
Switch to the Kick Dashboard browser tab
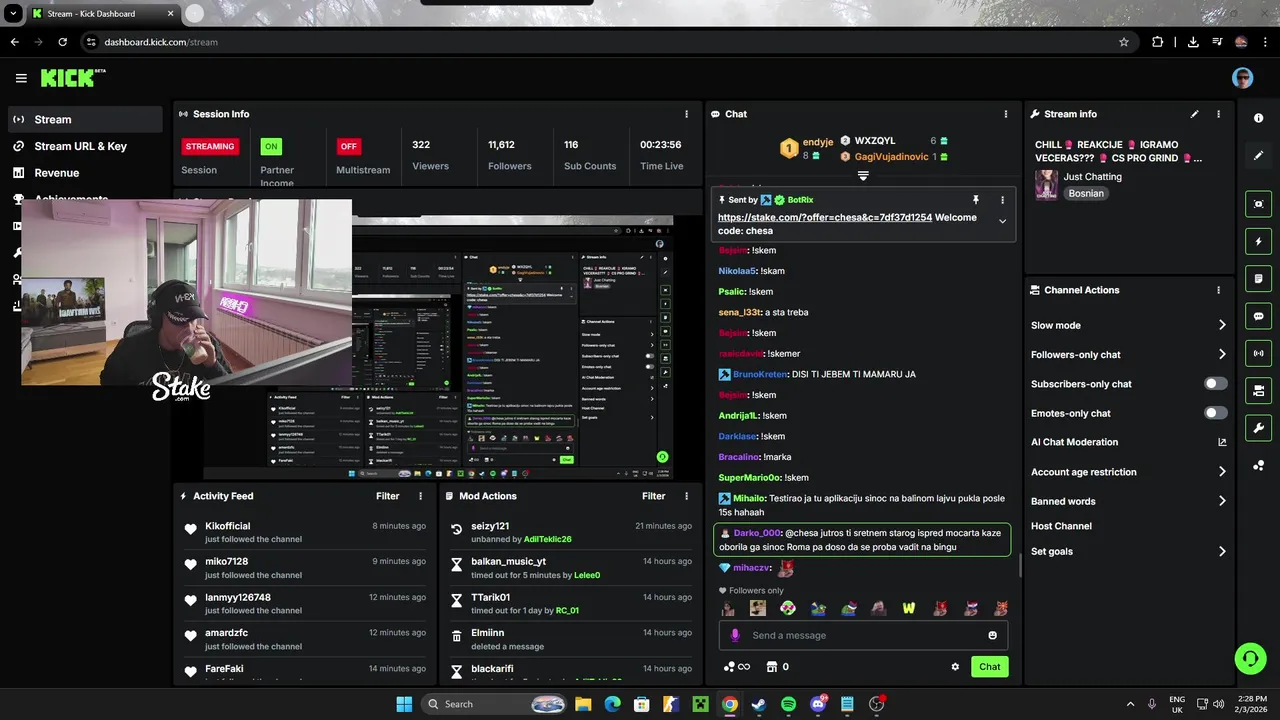[101, 13]
